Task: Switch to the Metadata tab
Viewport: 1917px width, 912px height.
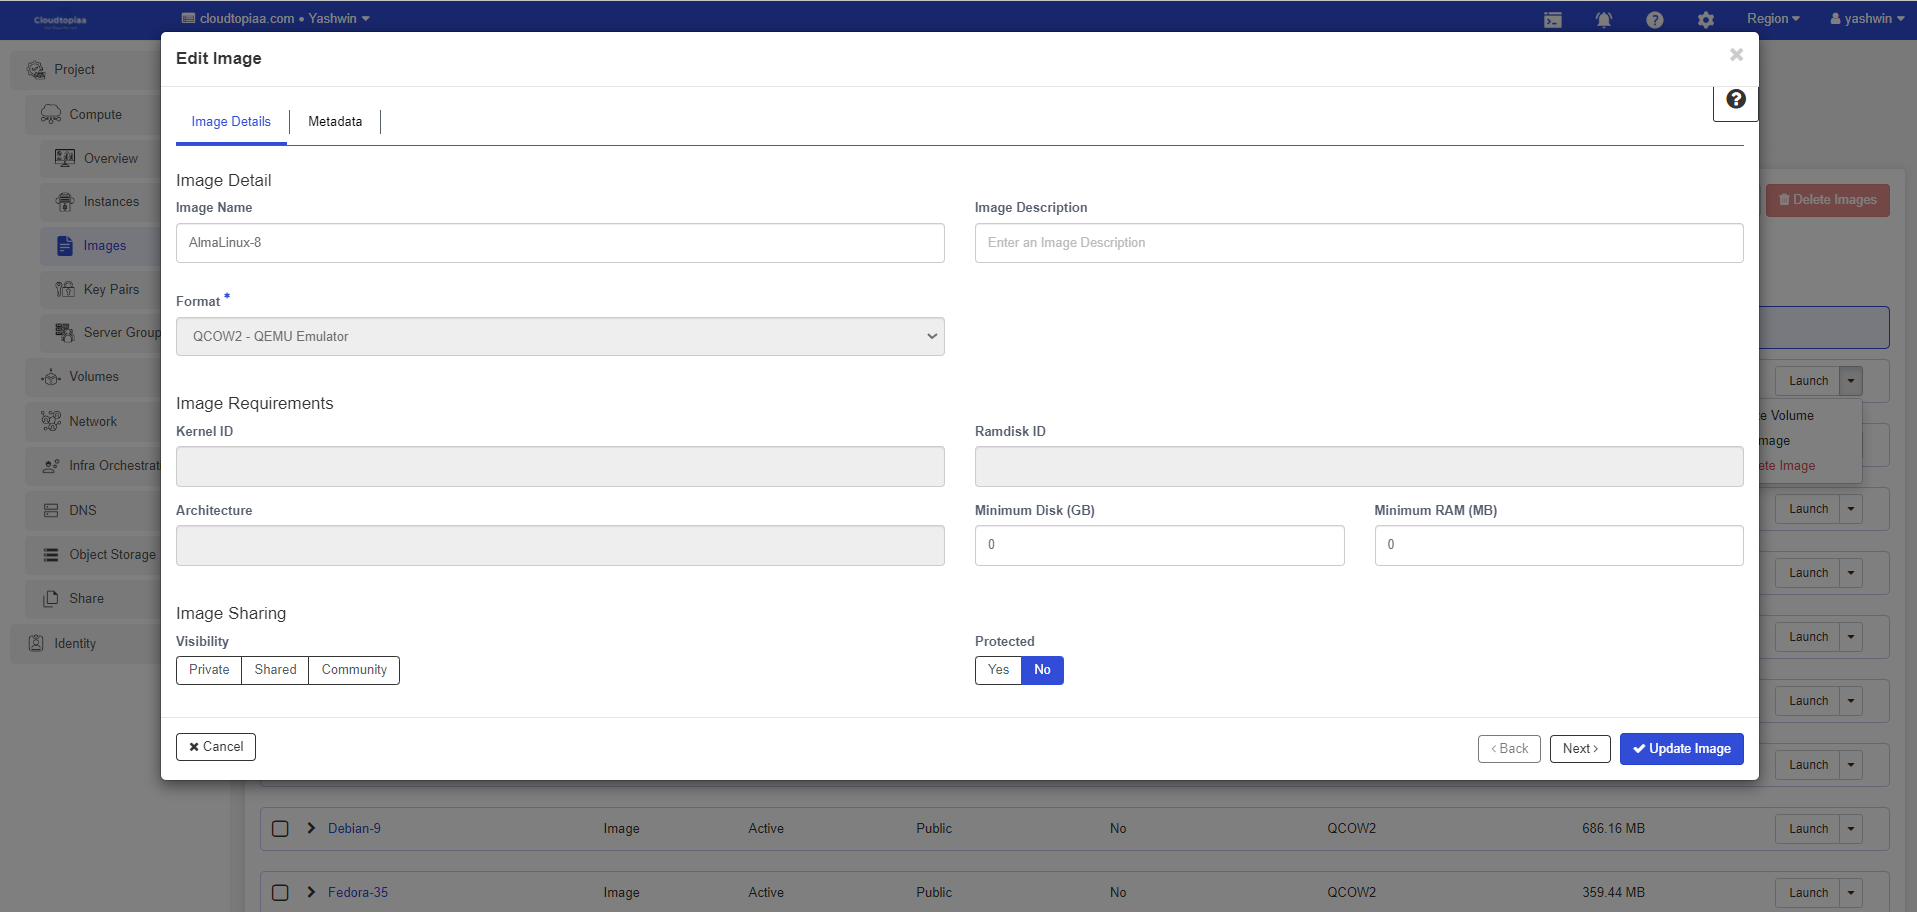Action: coord(335,122)
